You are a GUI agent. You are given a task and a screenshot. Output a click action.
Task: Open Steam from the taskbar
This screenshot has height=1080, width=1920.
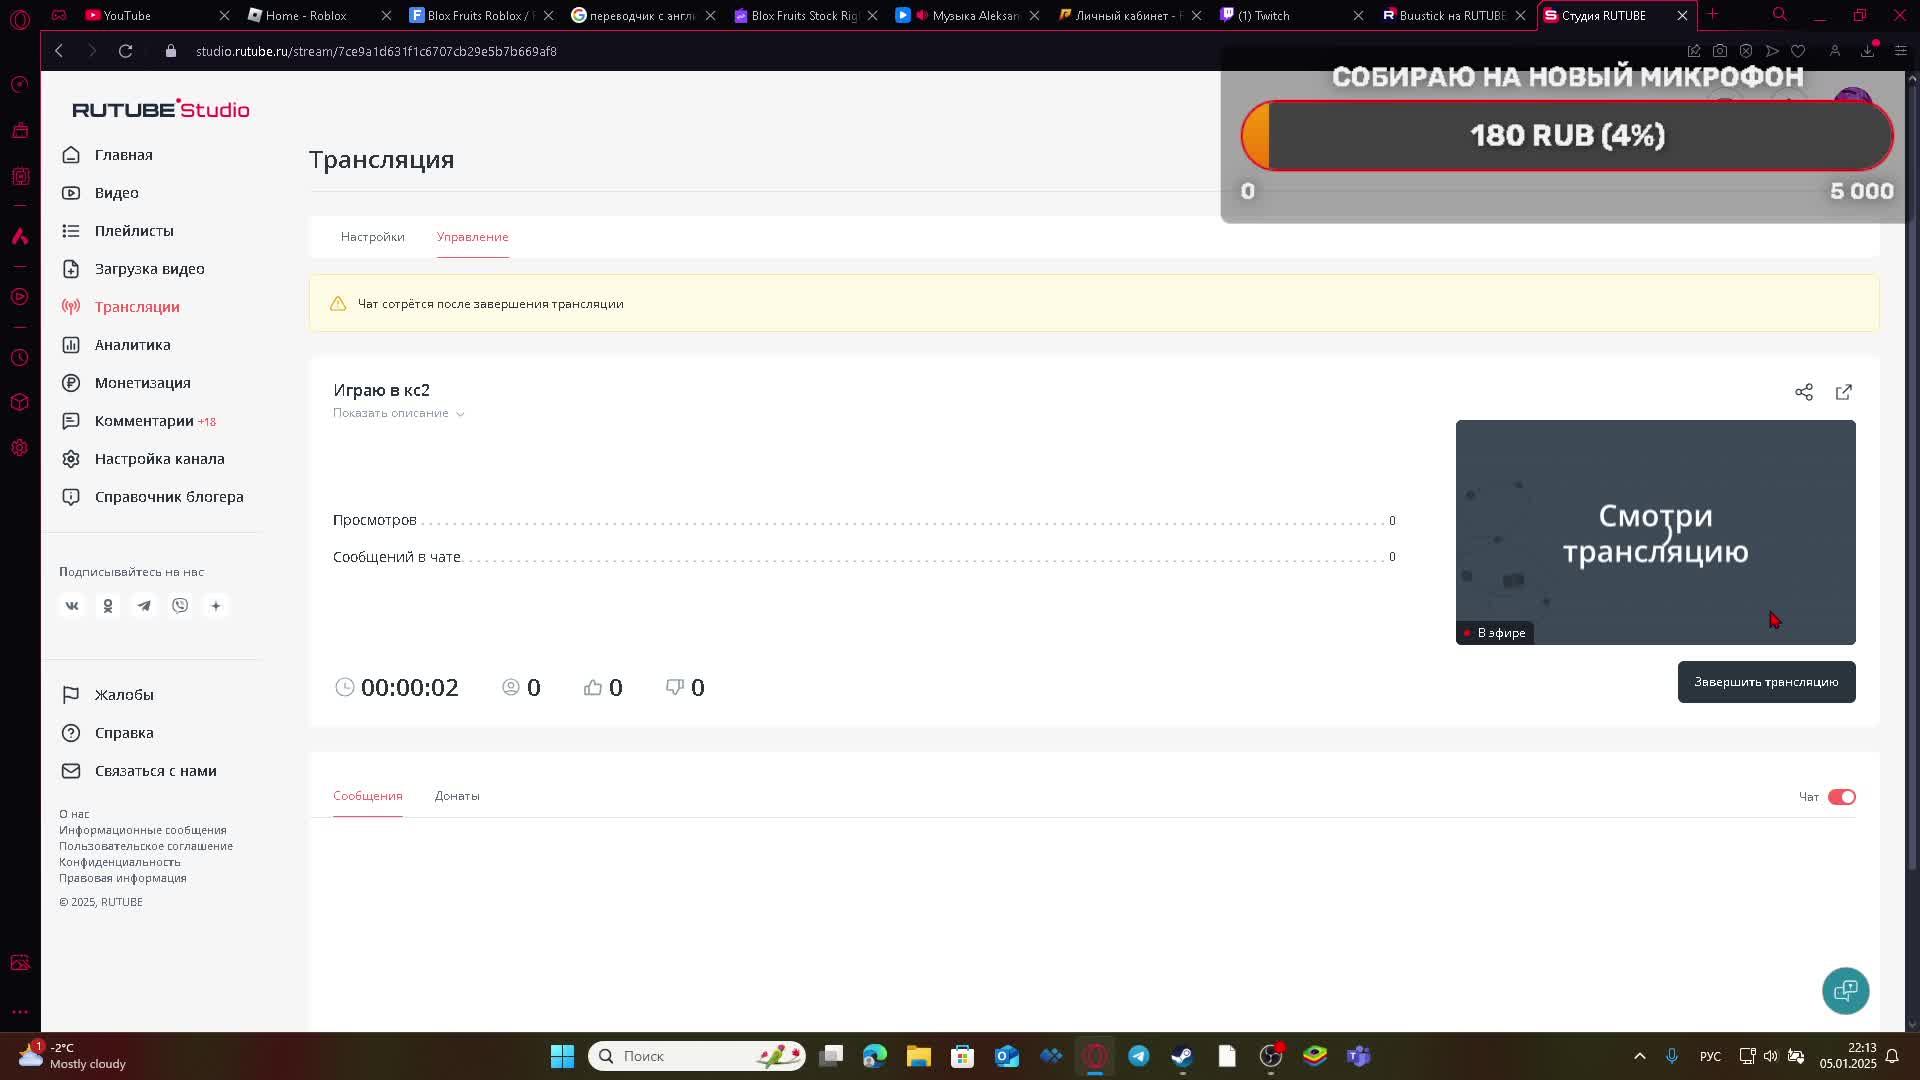[x=1182, y=1056]
